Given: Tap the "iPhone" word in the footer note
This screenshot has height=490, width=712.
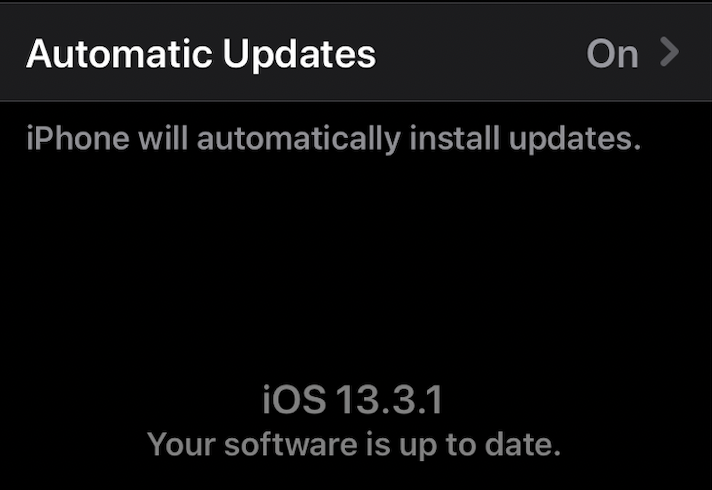Looking at the screenshot, I should point(78,138).
